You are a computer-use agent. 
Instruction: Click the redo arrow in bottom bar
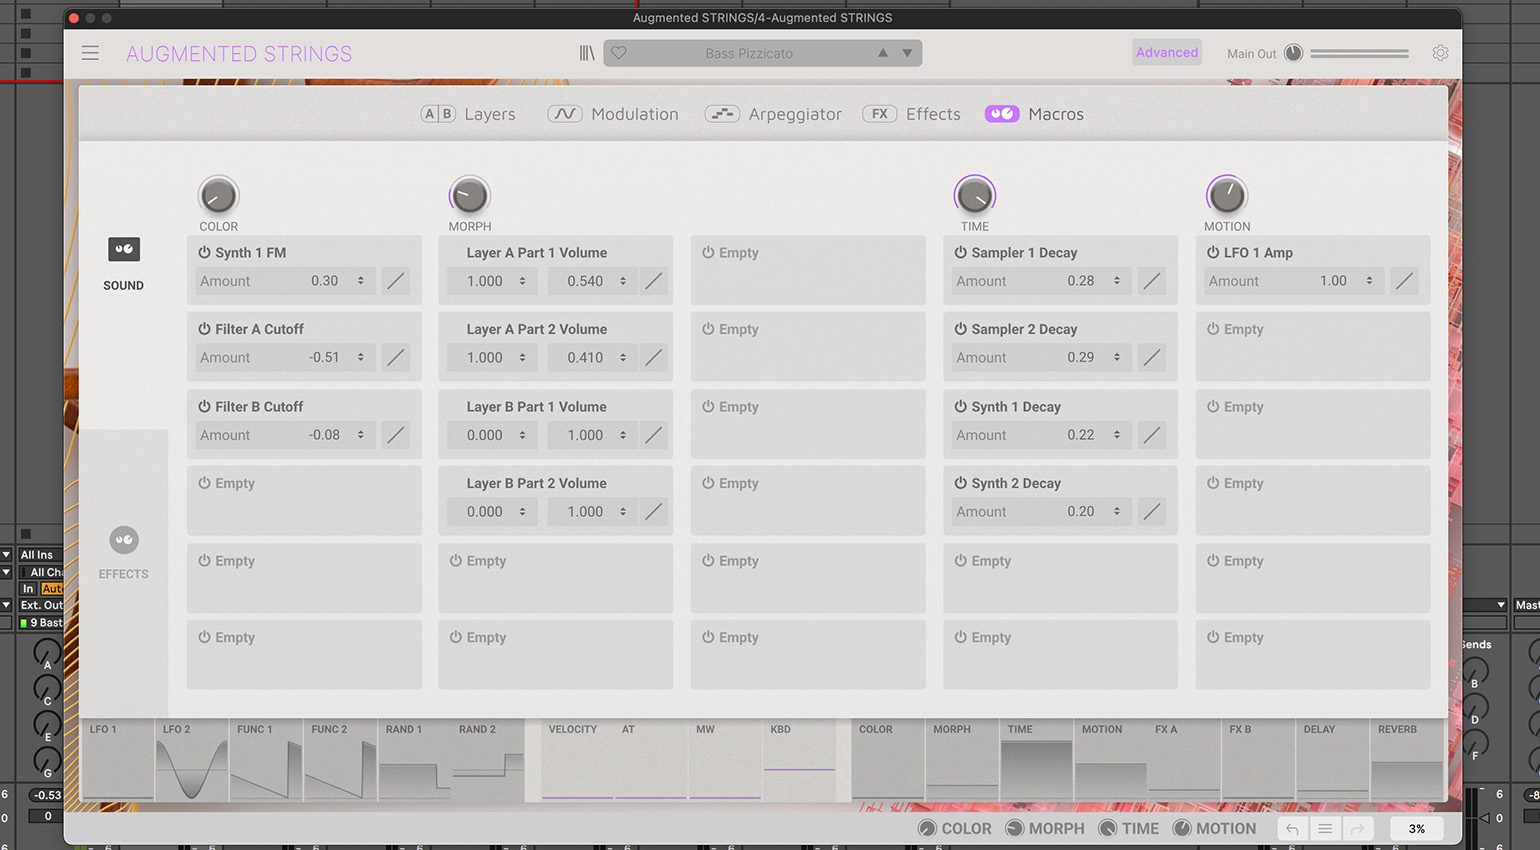tap(1357, 829)
